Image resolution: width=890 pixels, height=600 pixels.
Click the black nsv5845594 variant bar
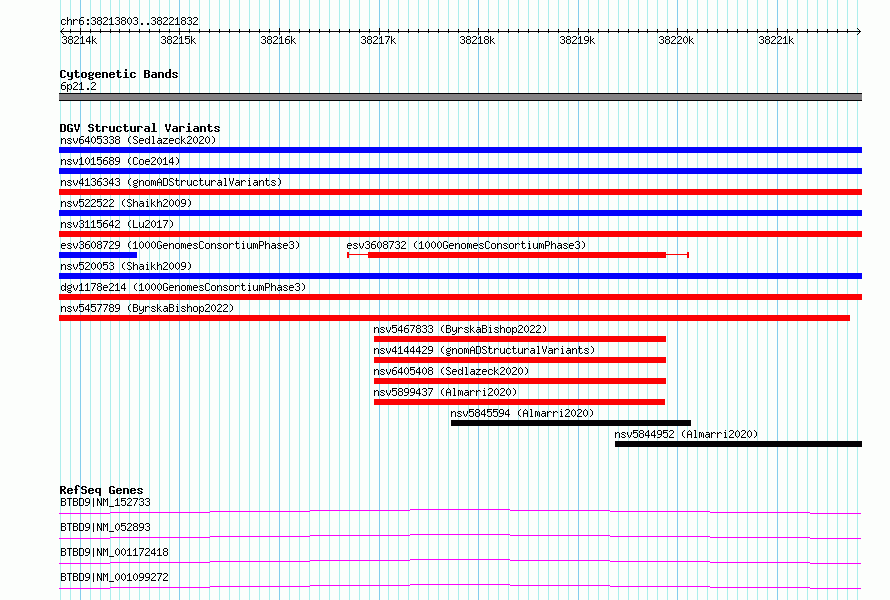click(x=571, y=423)
